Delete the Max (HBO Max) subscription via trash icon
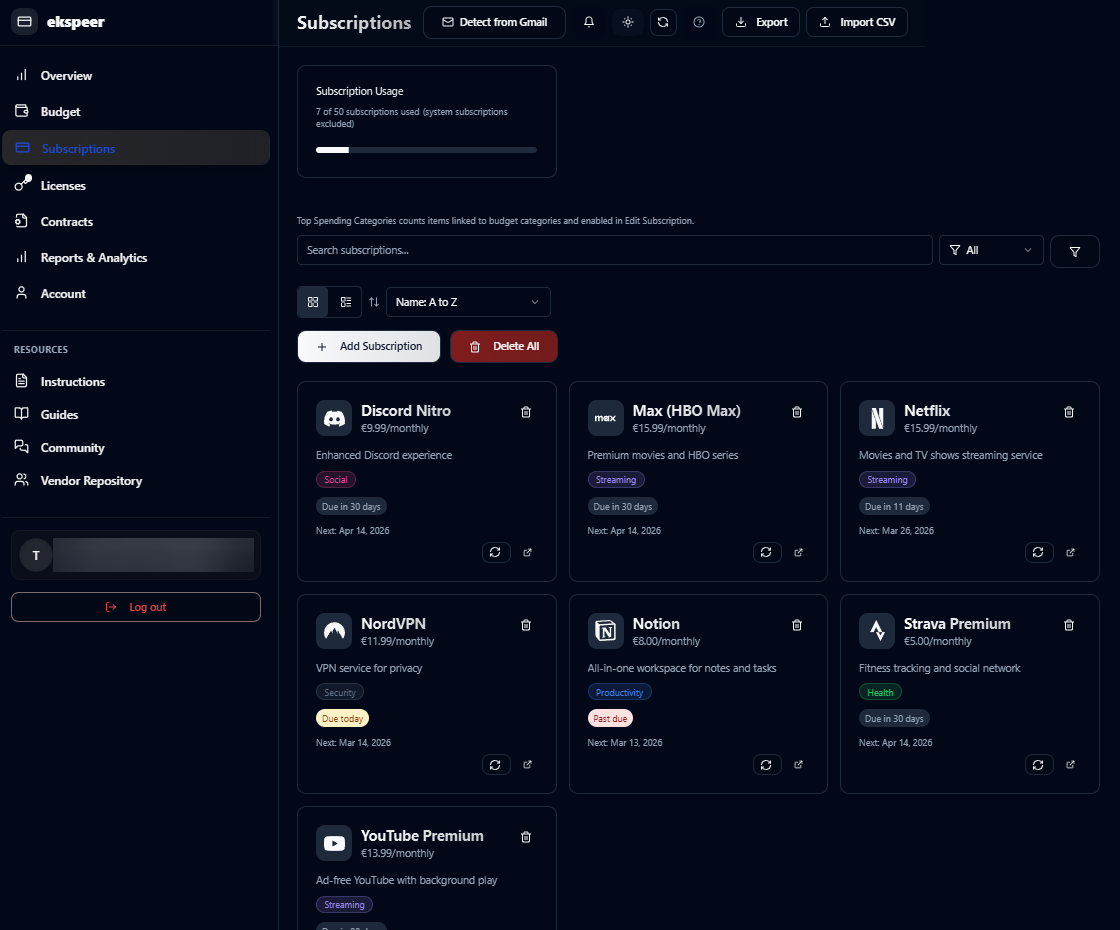The image size is (1120, 930). pos(797,412)
